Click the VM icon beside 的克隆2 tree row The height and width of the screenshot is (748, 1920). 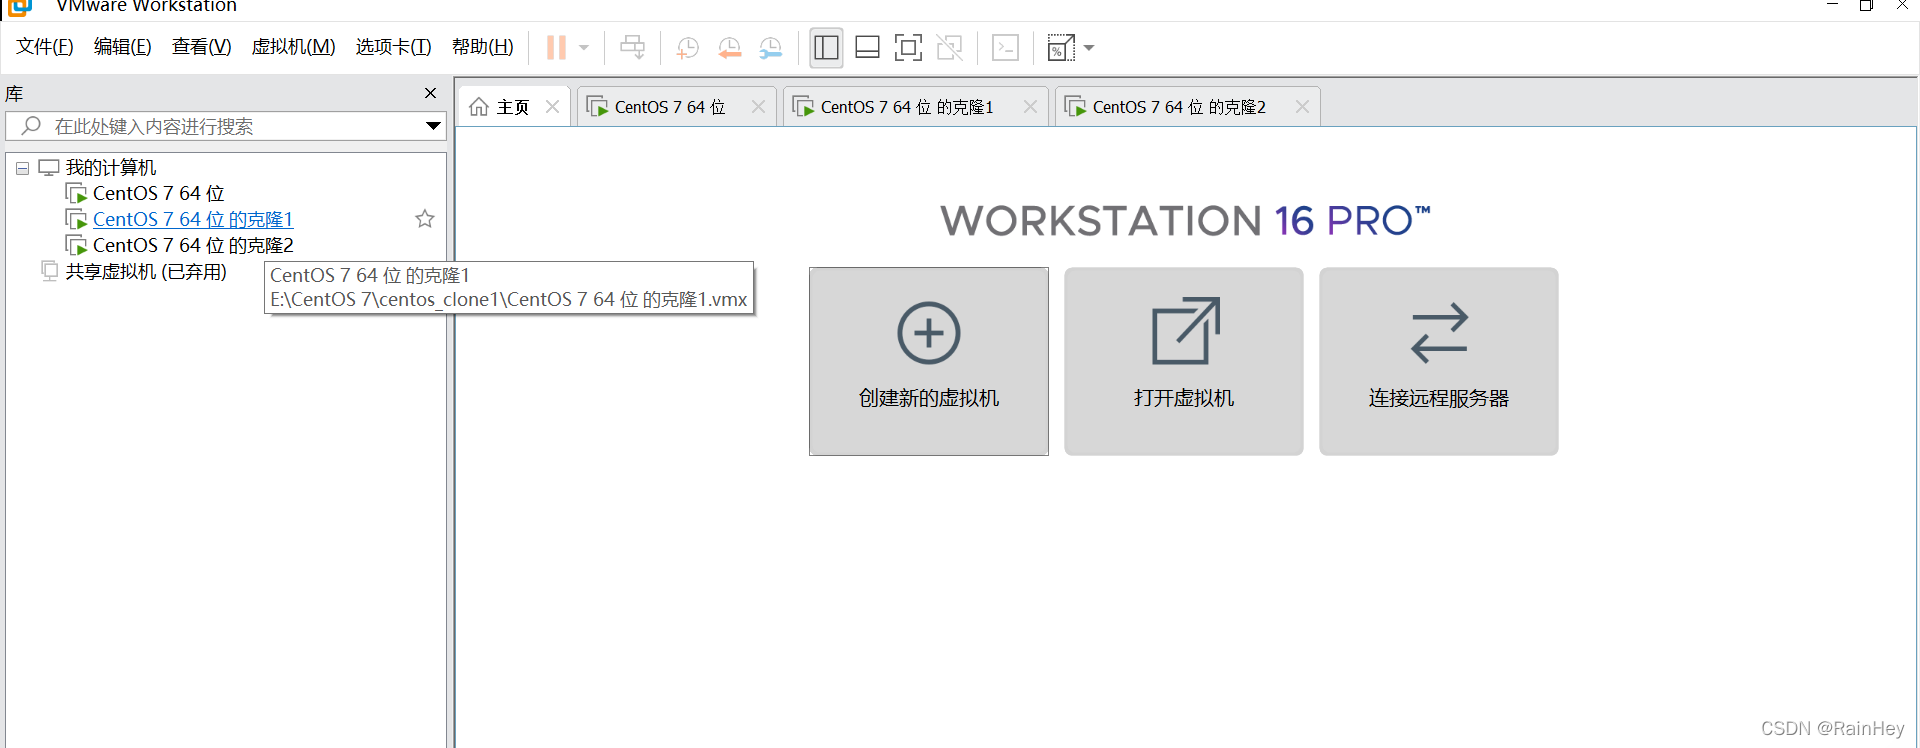(x=76, y=245)
